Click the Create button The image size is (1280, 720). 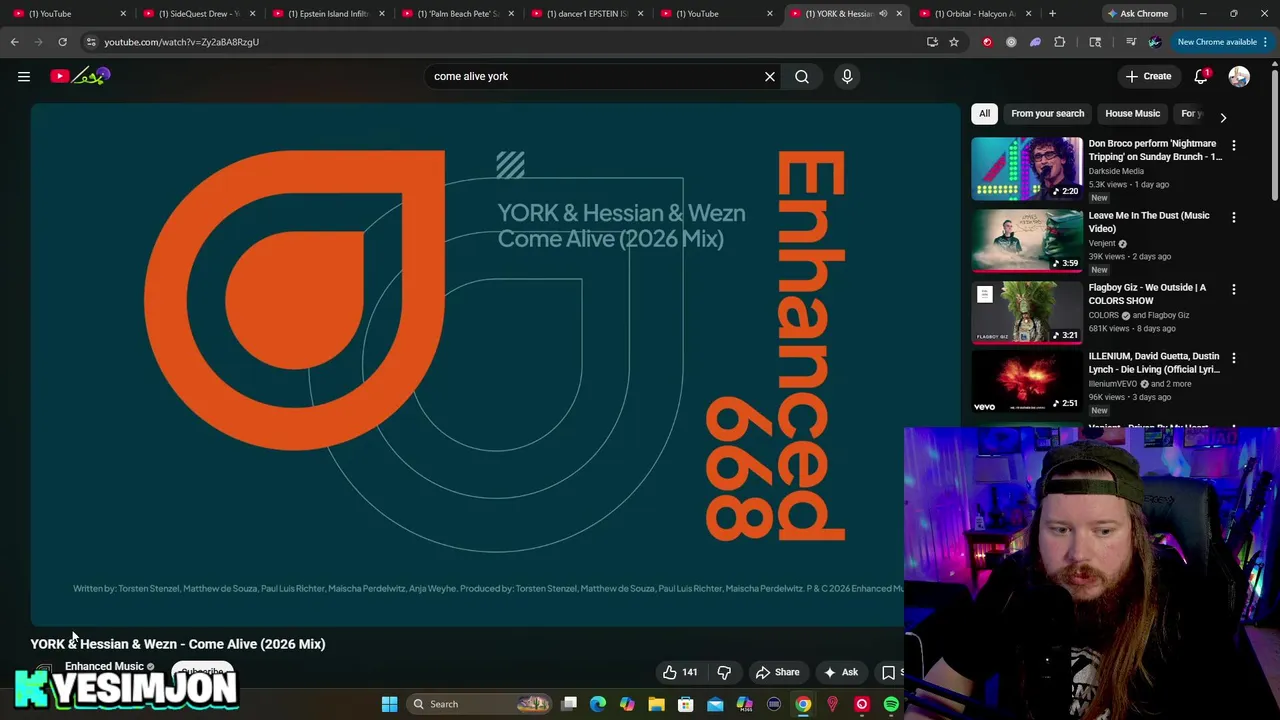tap(1148, 76)
